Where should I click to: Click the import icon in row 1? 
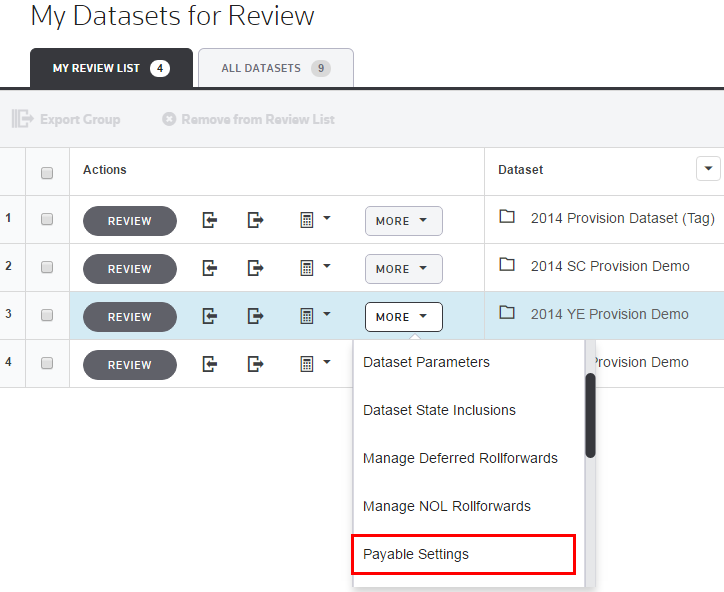210,220
